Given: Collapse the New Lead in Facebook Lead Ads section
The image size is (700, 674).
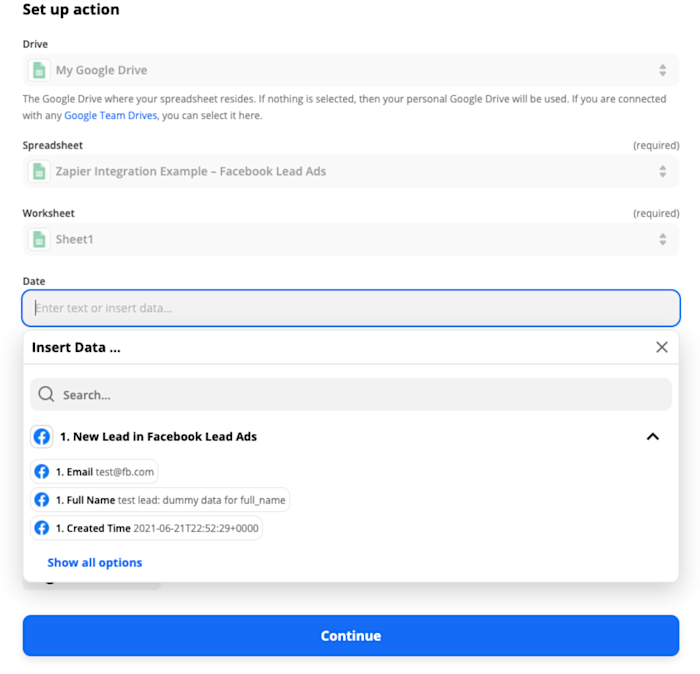Looking at the screenshot, I should click(x=653, y=437).
